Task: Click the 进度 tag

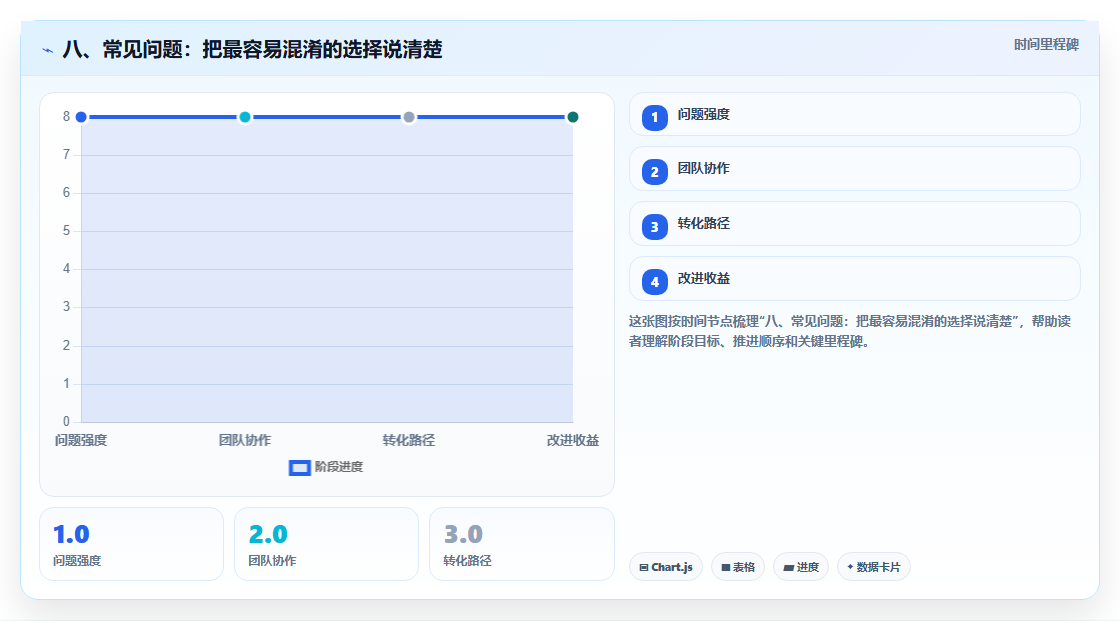Action: point(801,567)
